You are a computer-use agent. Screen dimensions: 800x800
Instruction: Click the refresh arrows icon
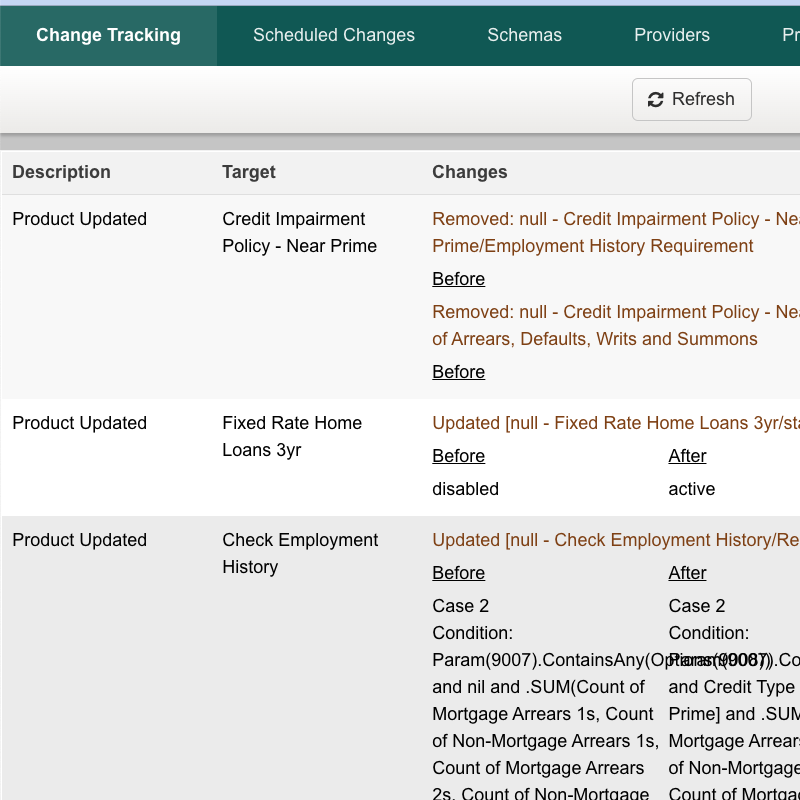tap(655, 99)
